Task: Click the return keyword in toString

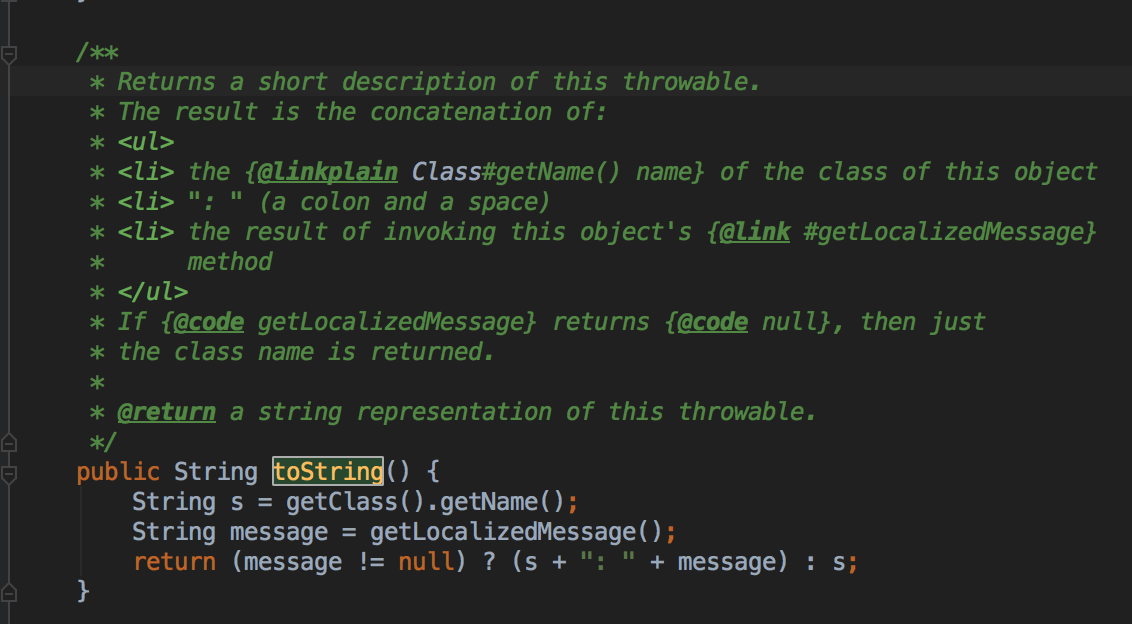Action: click(174, 561)
